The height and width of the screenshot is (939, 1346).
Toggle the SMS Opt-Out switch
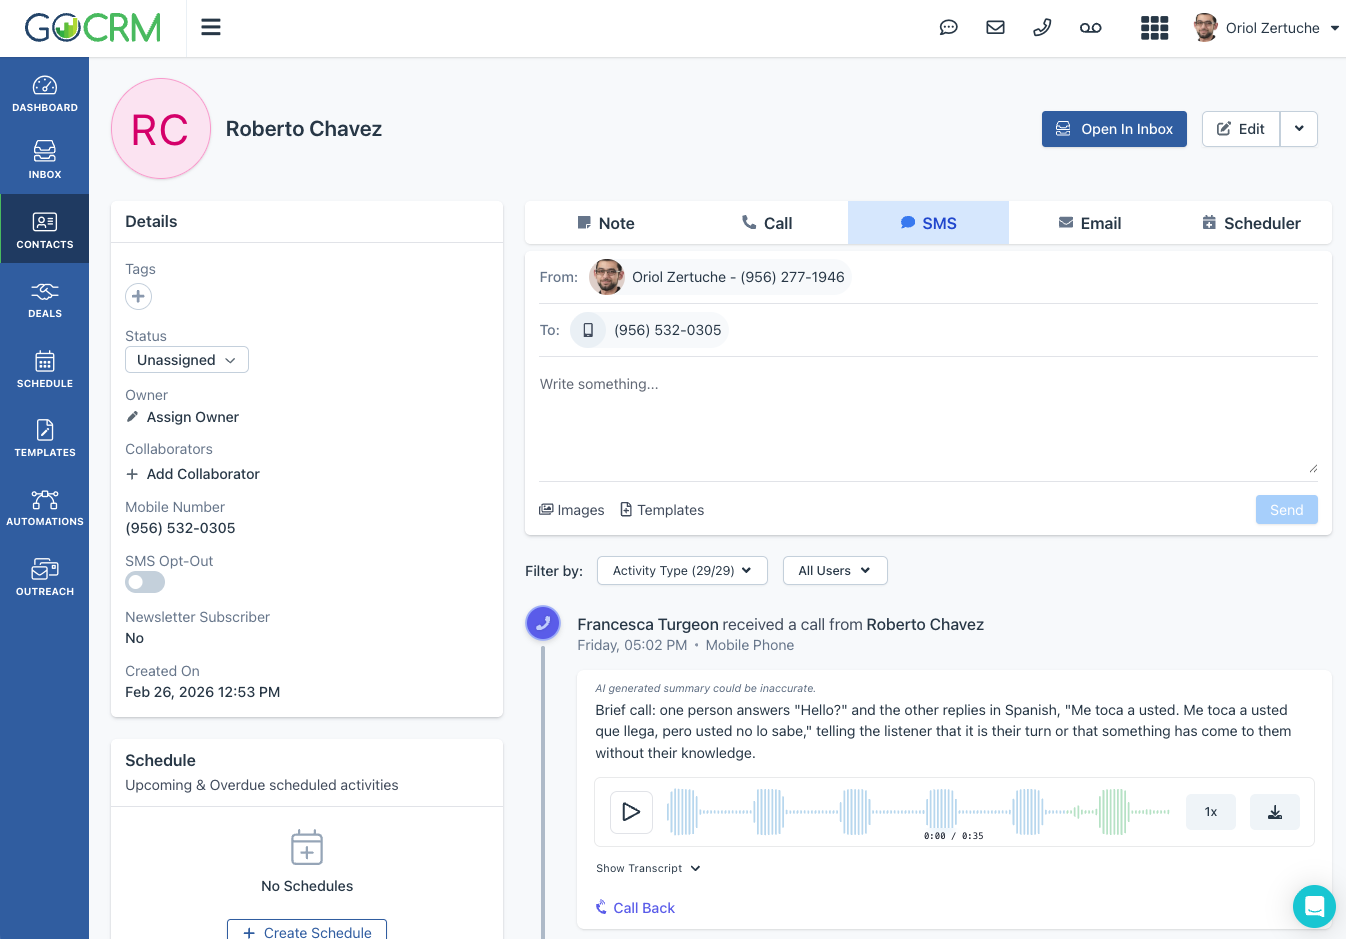click(145, 582)
